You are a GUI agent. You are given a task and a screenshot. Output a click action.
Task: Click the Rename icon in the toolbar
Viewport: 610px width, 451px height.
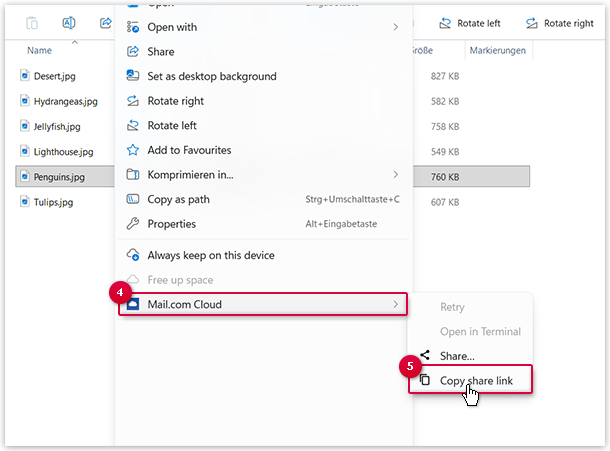pyautogui.click(x=69, y=23)
